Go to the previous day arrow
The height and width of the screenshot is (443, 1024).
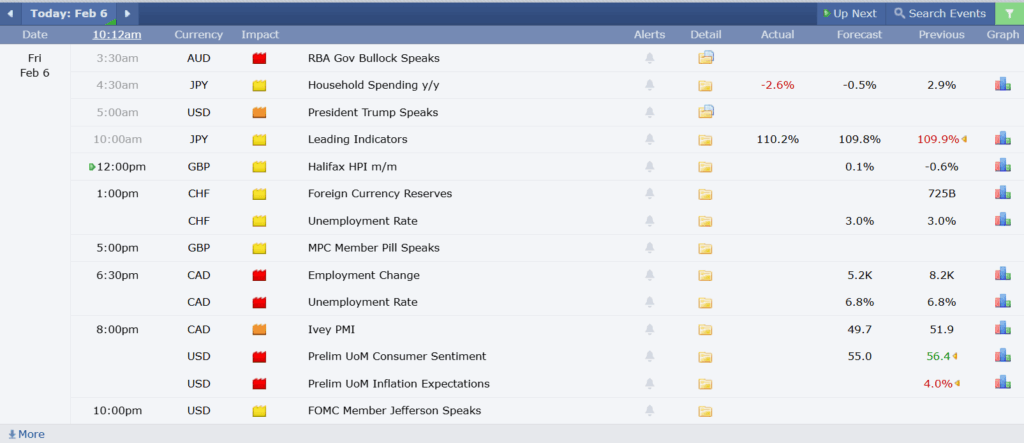coord(11,13)
